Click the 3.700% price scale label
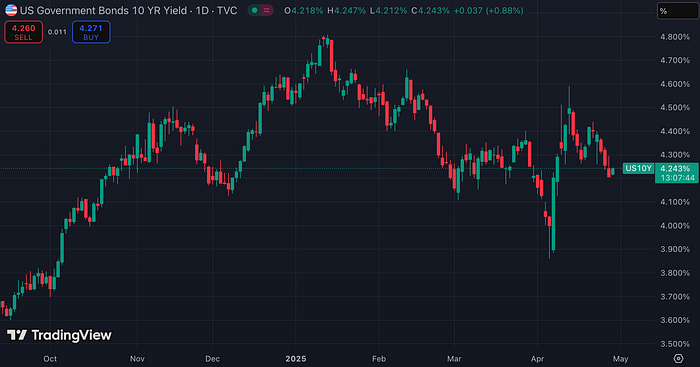This screenshot has width=700, height=367. click(x=675, y=296)
